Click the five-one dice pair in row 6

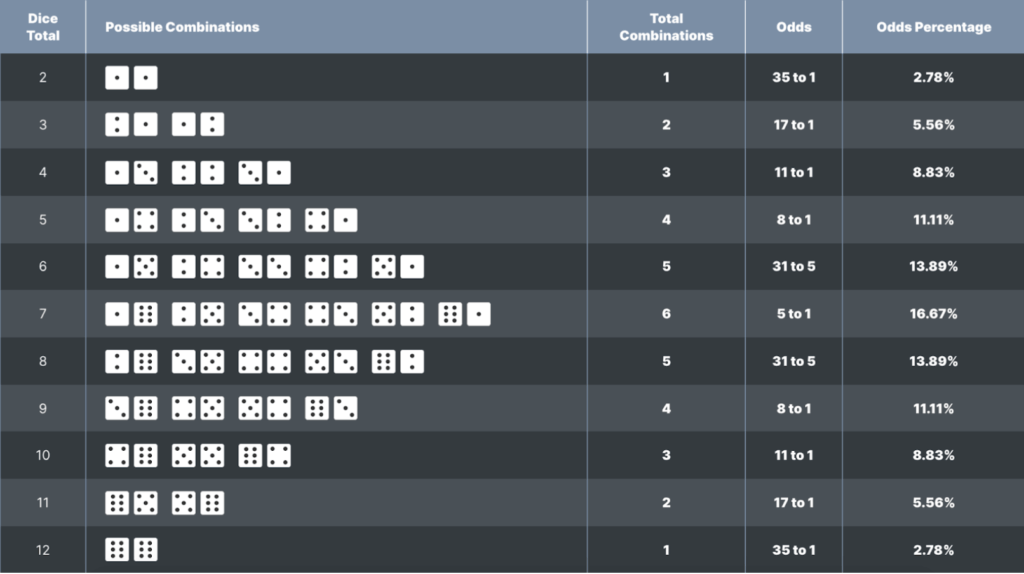click(x=398, y=266)
